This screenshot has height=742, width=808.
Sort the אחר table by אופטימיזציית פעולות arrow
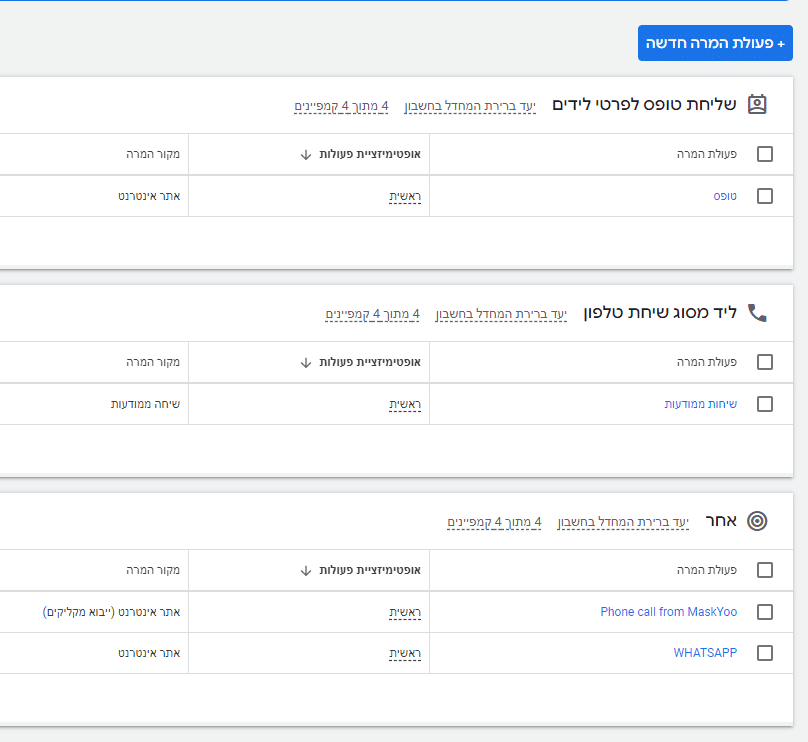click(306, 570)
